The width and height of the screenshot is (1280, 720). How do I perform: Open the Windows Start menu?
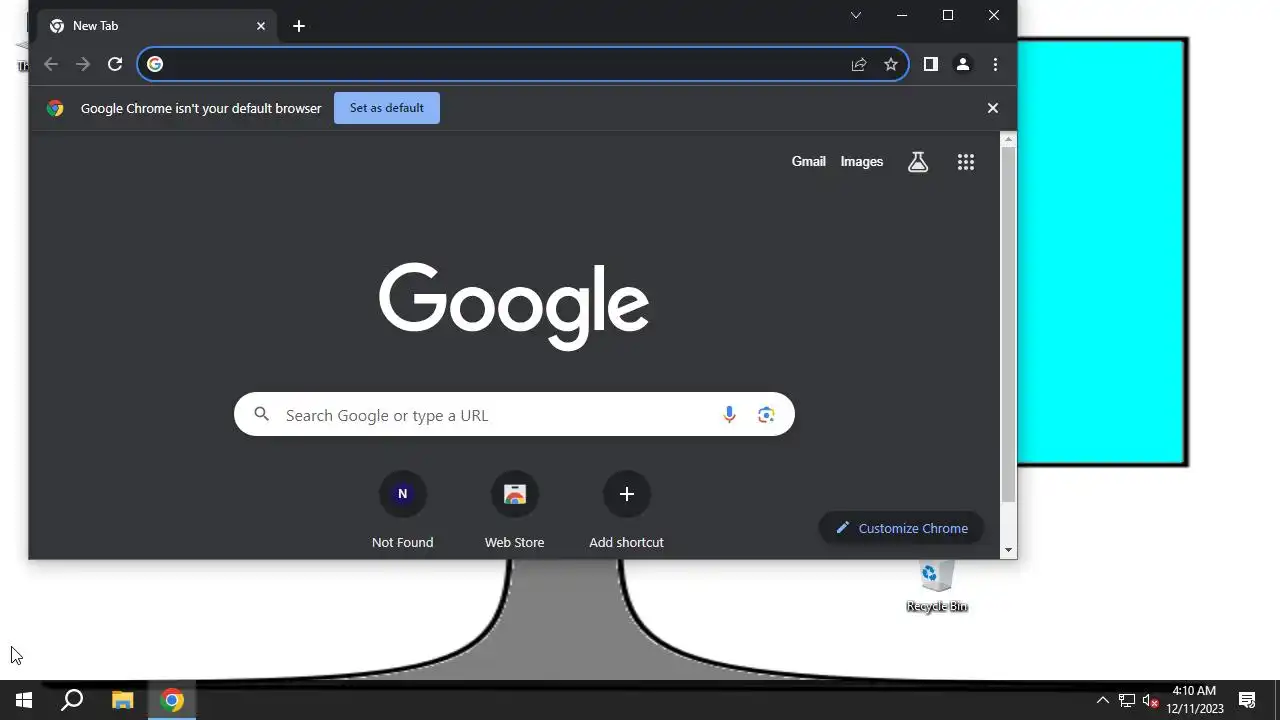(24, 700)
